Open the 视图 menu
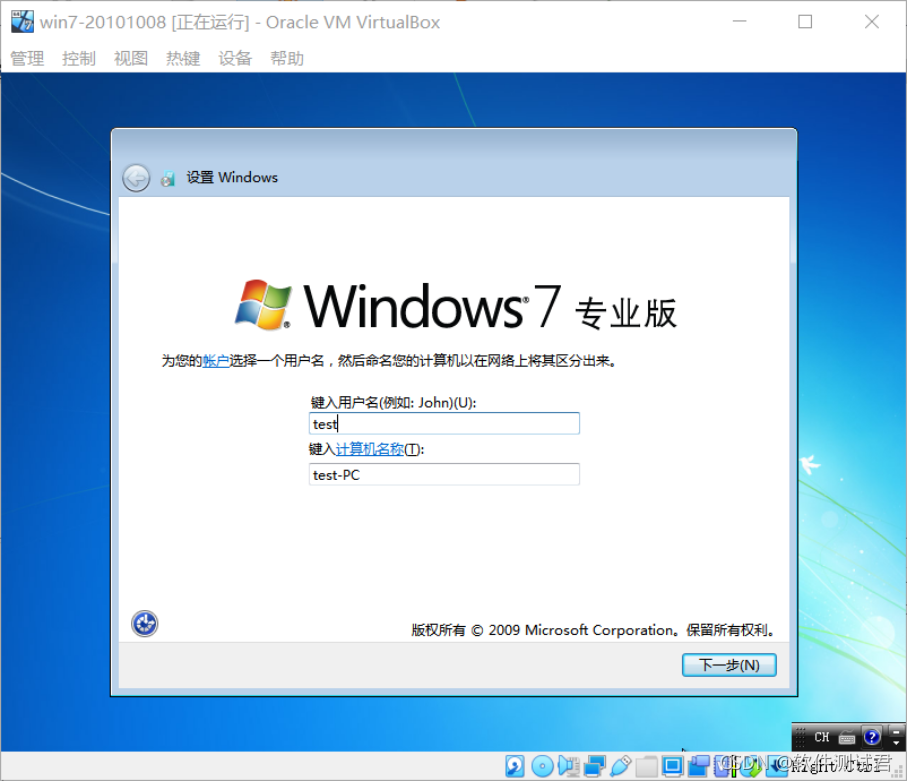This screenshot has width=908, height=781. (131, 58)
